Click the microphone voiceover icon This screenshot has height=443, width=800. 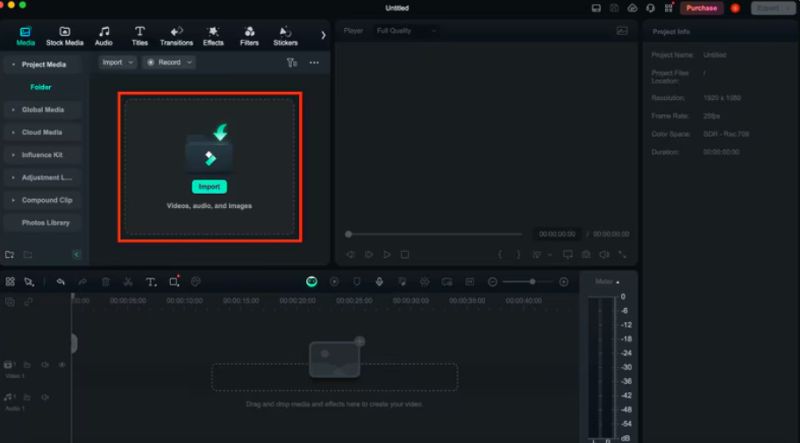pos(379,282)
